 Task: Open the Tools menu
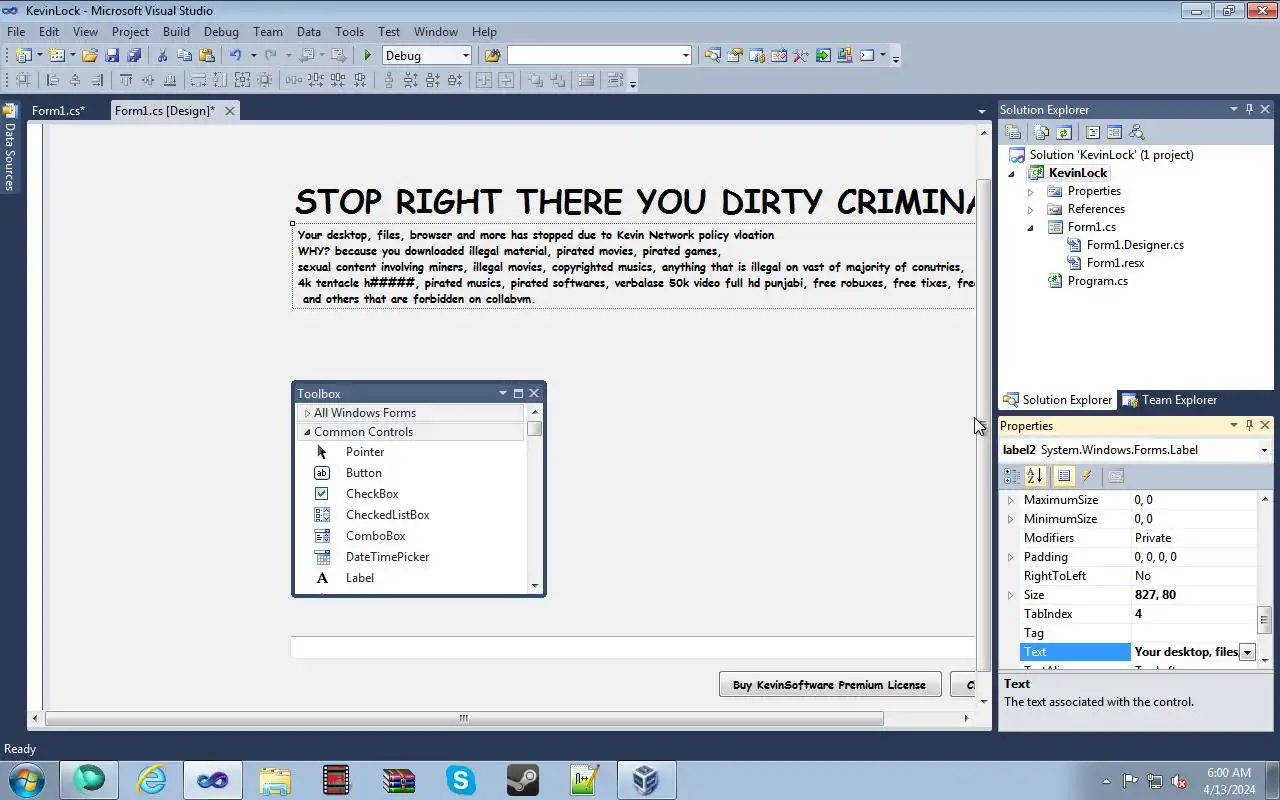pos(349,32)
